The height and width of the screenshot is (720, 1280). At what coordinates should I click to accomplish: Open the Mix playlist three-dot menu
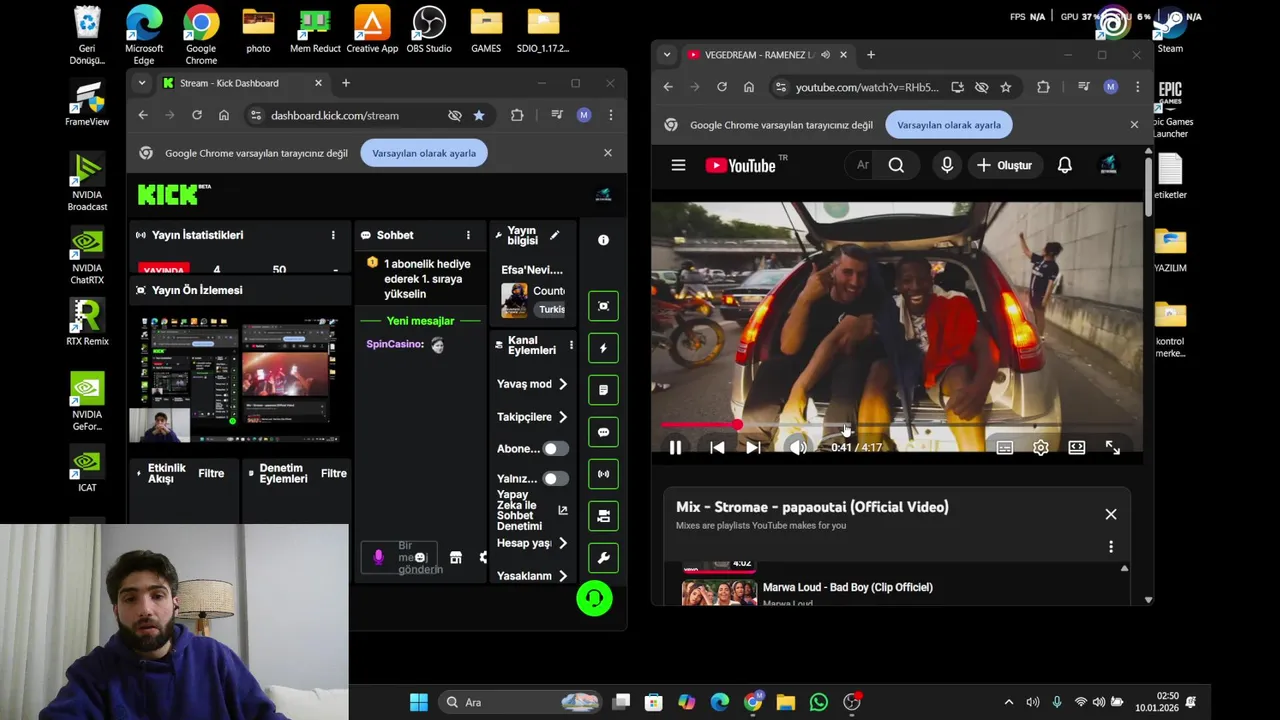(1110, 547)
